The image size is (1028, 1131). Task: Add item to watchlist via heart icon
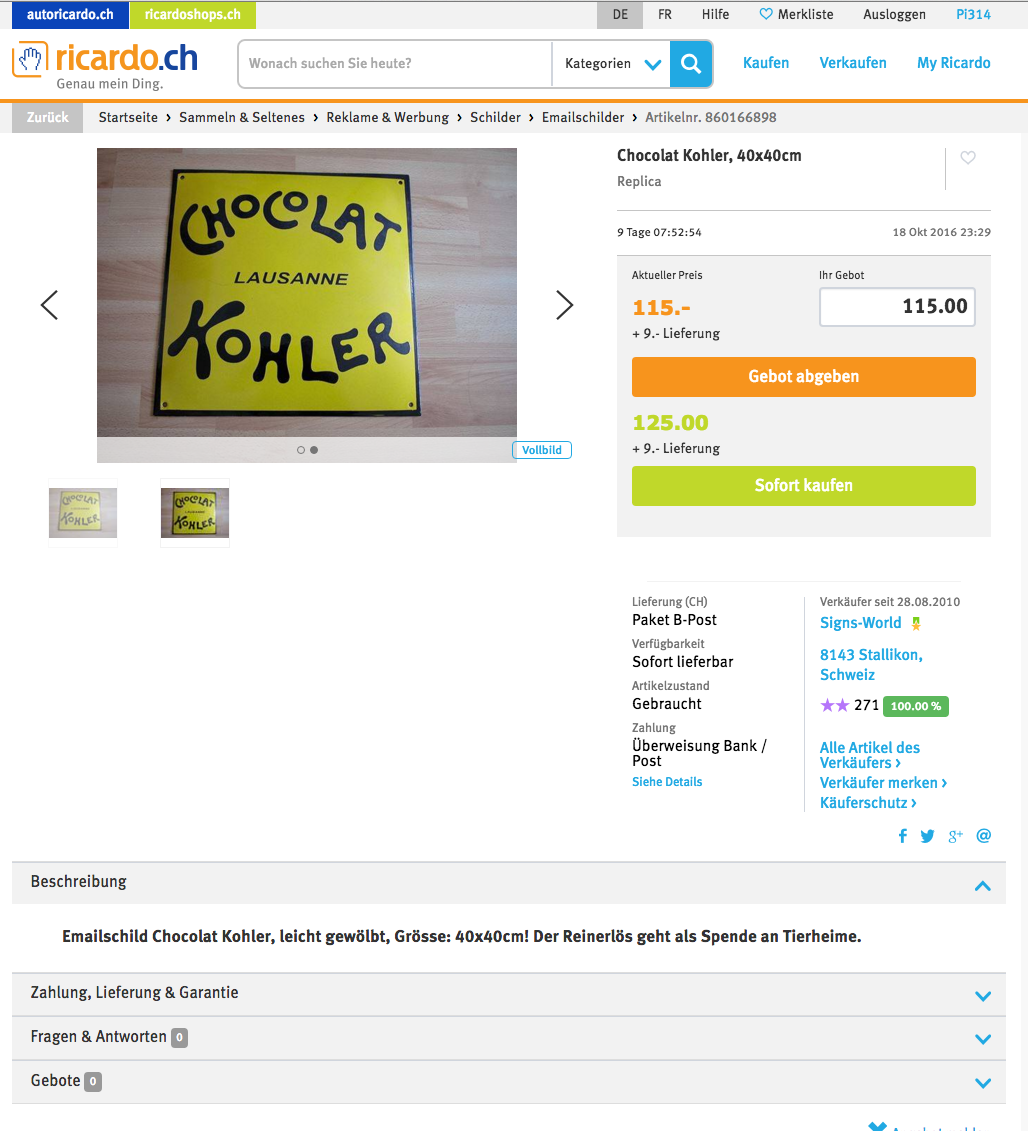pyautogui.click(x=968, y=157)
